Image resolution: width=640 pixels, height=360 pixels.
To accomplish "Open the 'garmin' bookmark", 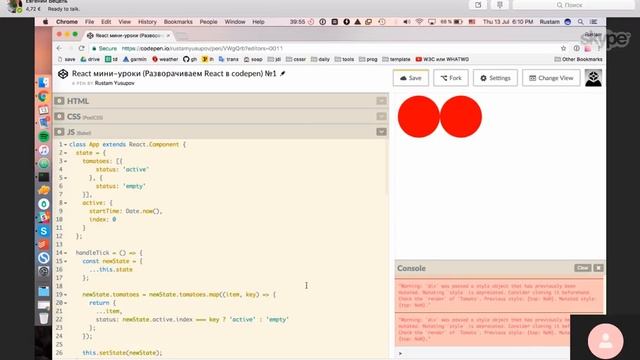I will pyautogui.click(x=135, y=59).
